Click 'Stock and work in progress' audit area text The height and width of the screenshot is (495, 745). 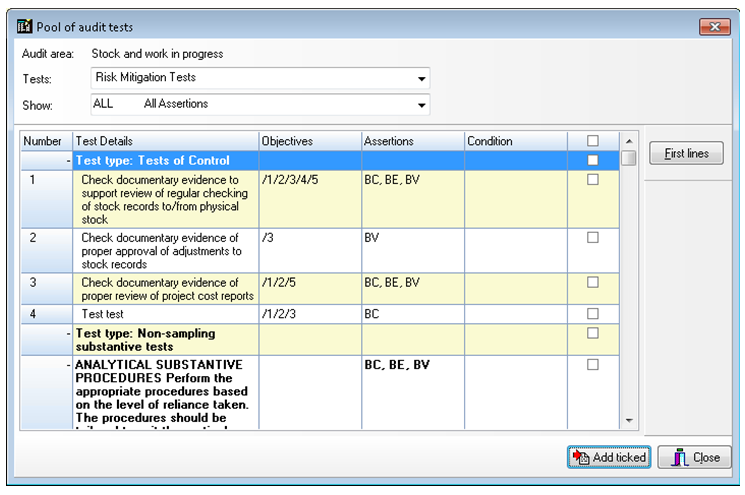tap(157, 54)
